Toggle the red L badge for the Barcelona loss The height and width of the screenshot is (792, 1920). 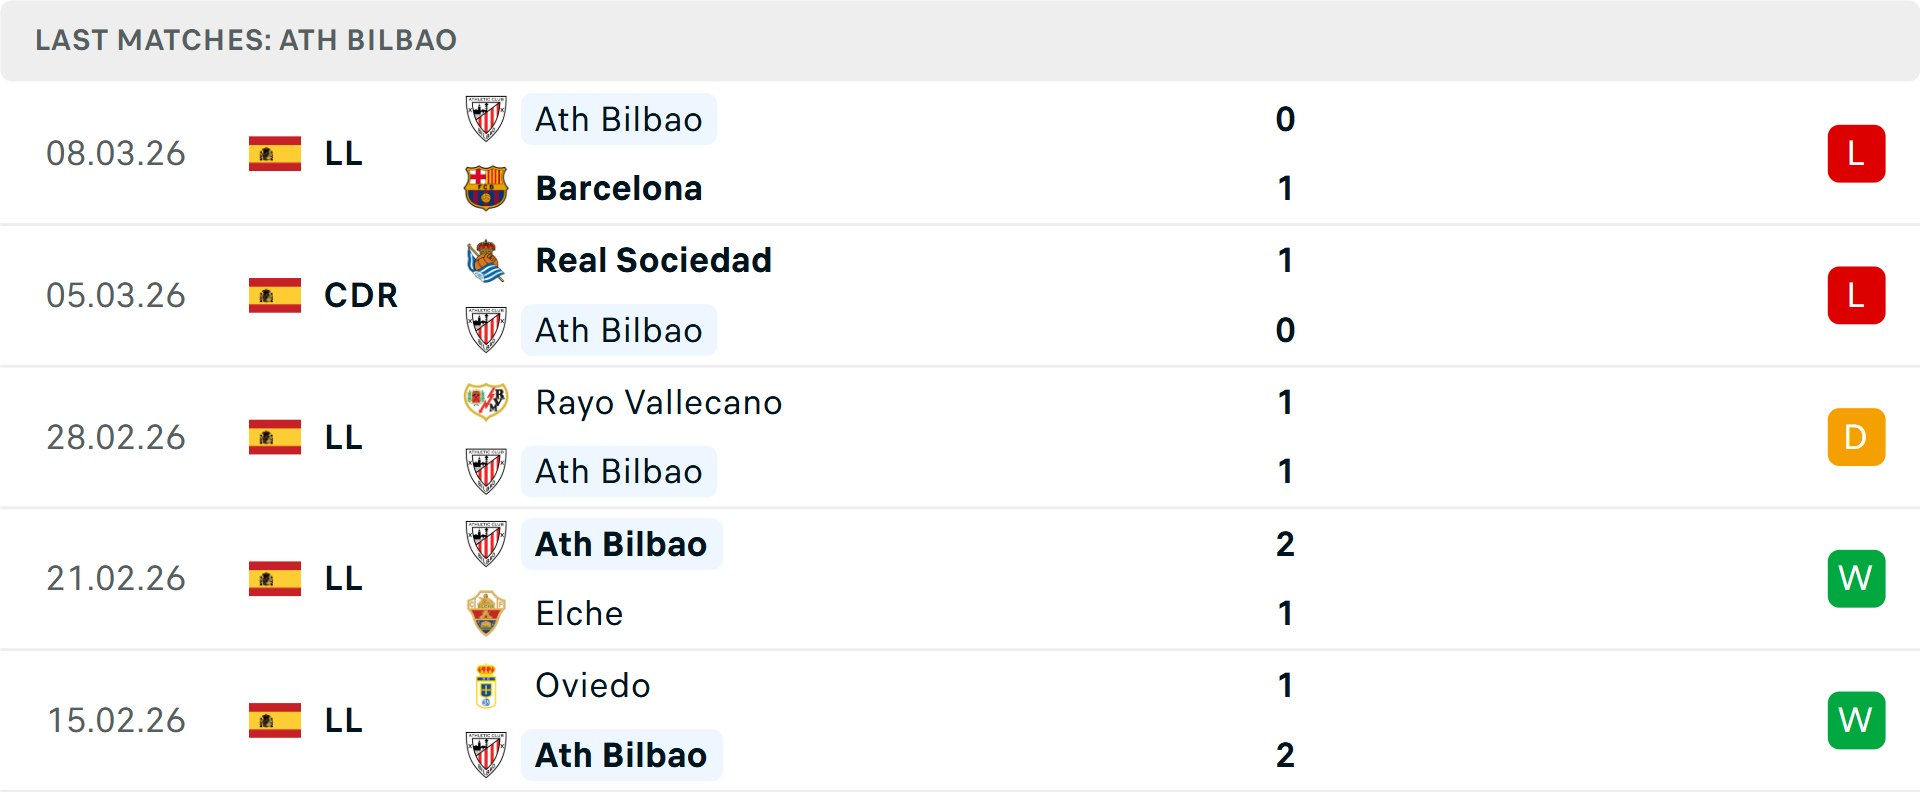click(x=1856, y=153)
